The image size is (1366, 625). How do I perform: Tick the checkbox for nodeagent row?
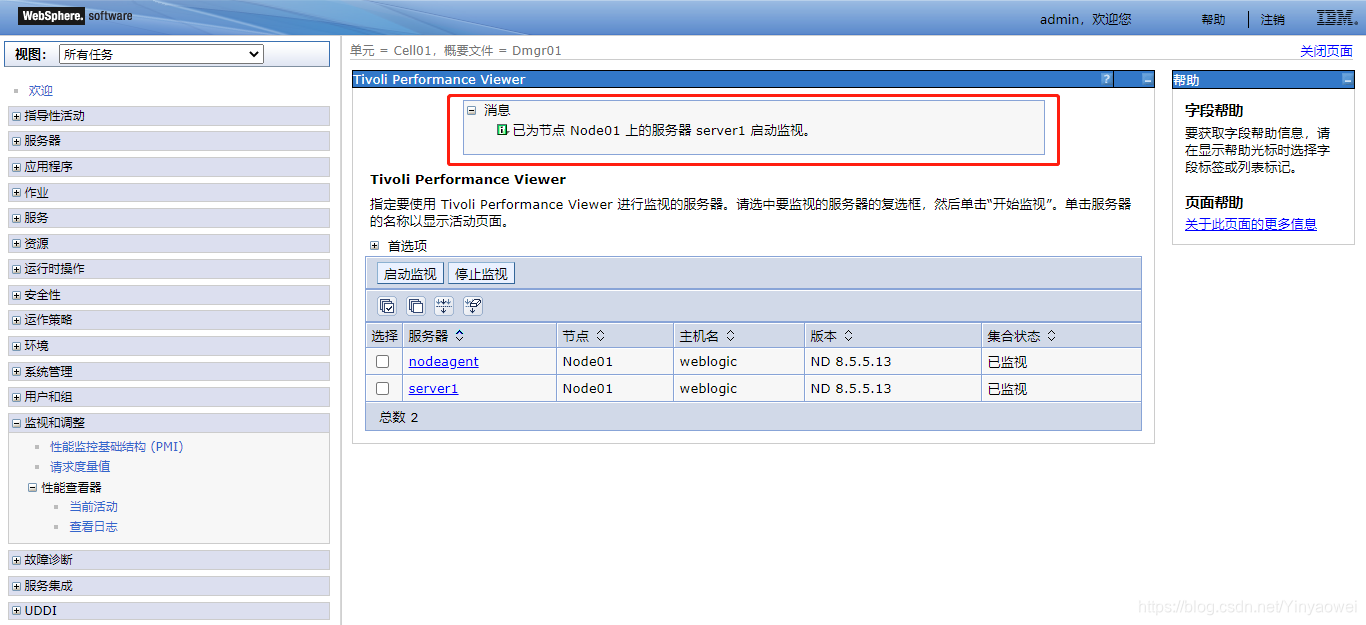(x=382, y=362)
